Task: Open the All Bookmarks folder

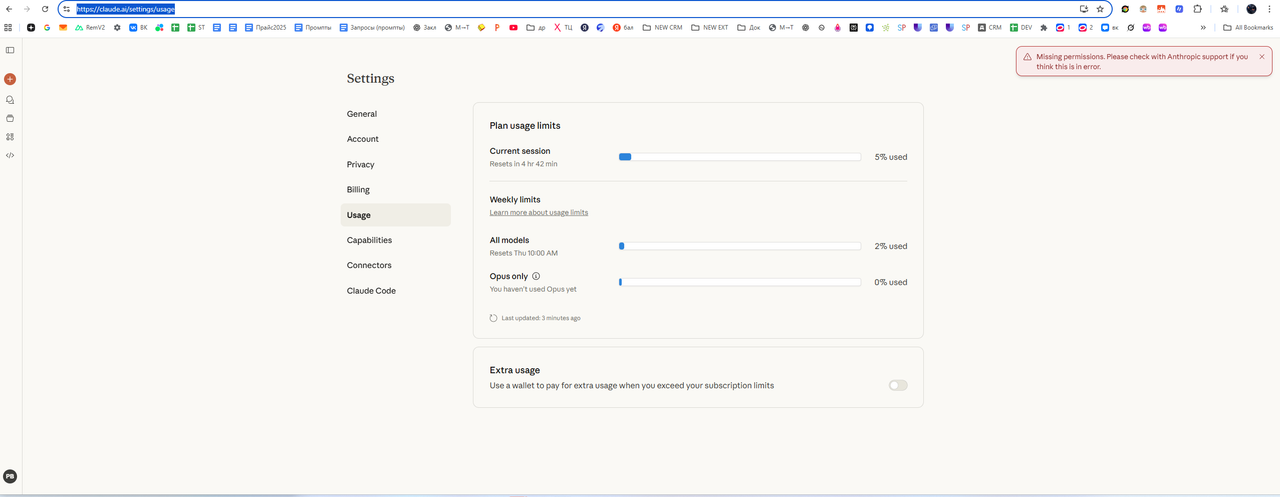Action: 1248,28
